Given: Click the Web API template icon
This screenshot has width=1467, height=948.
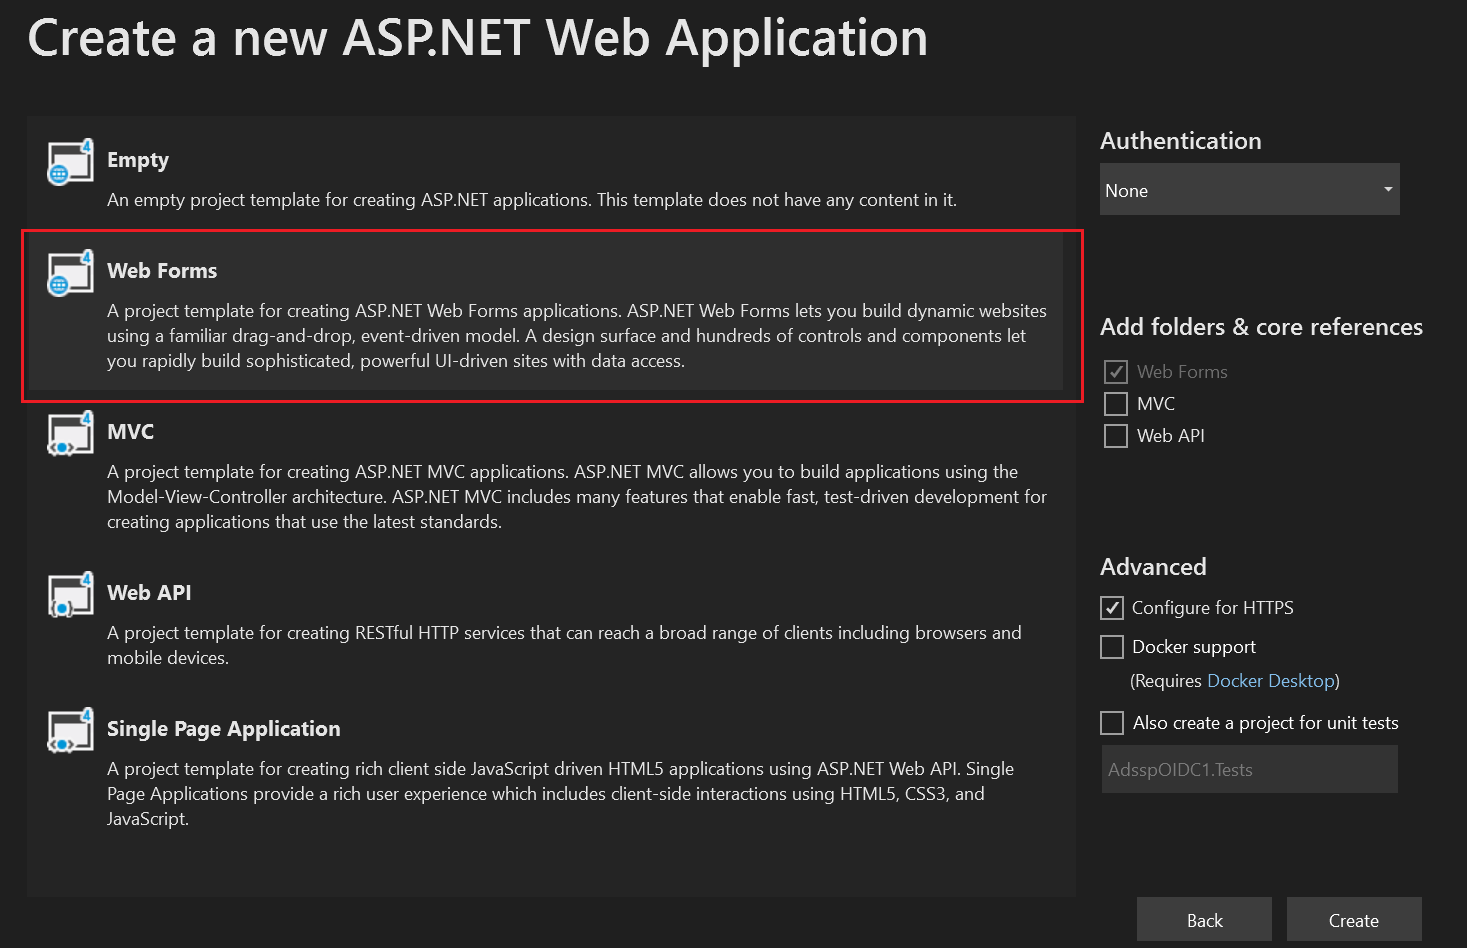Looking at the screenshot, I should 70,595.
